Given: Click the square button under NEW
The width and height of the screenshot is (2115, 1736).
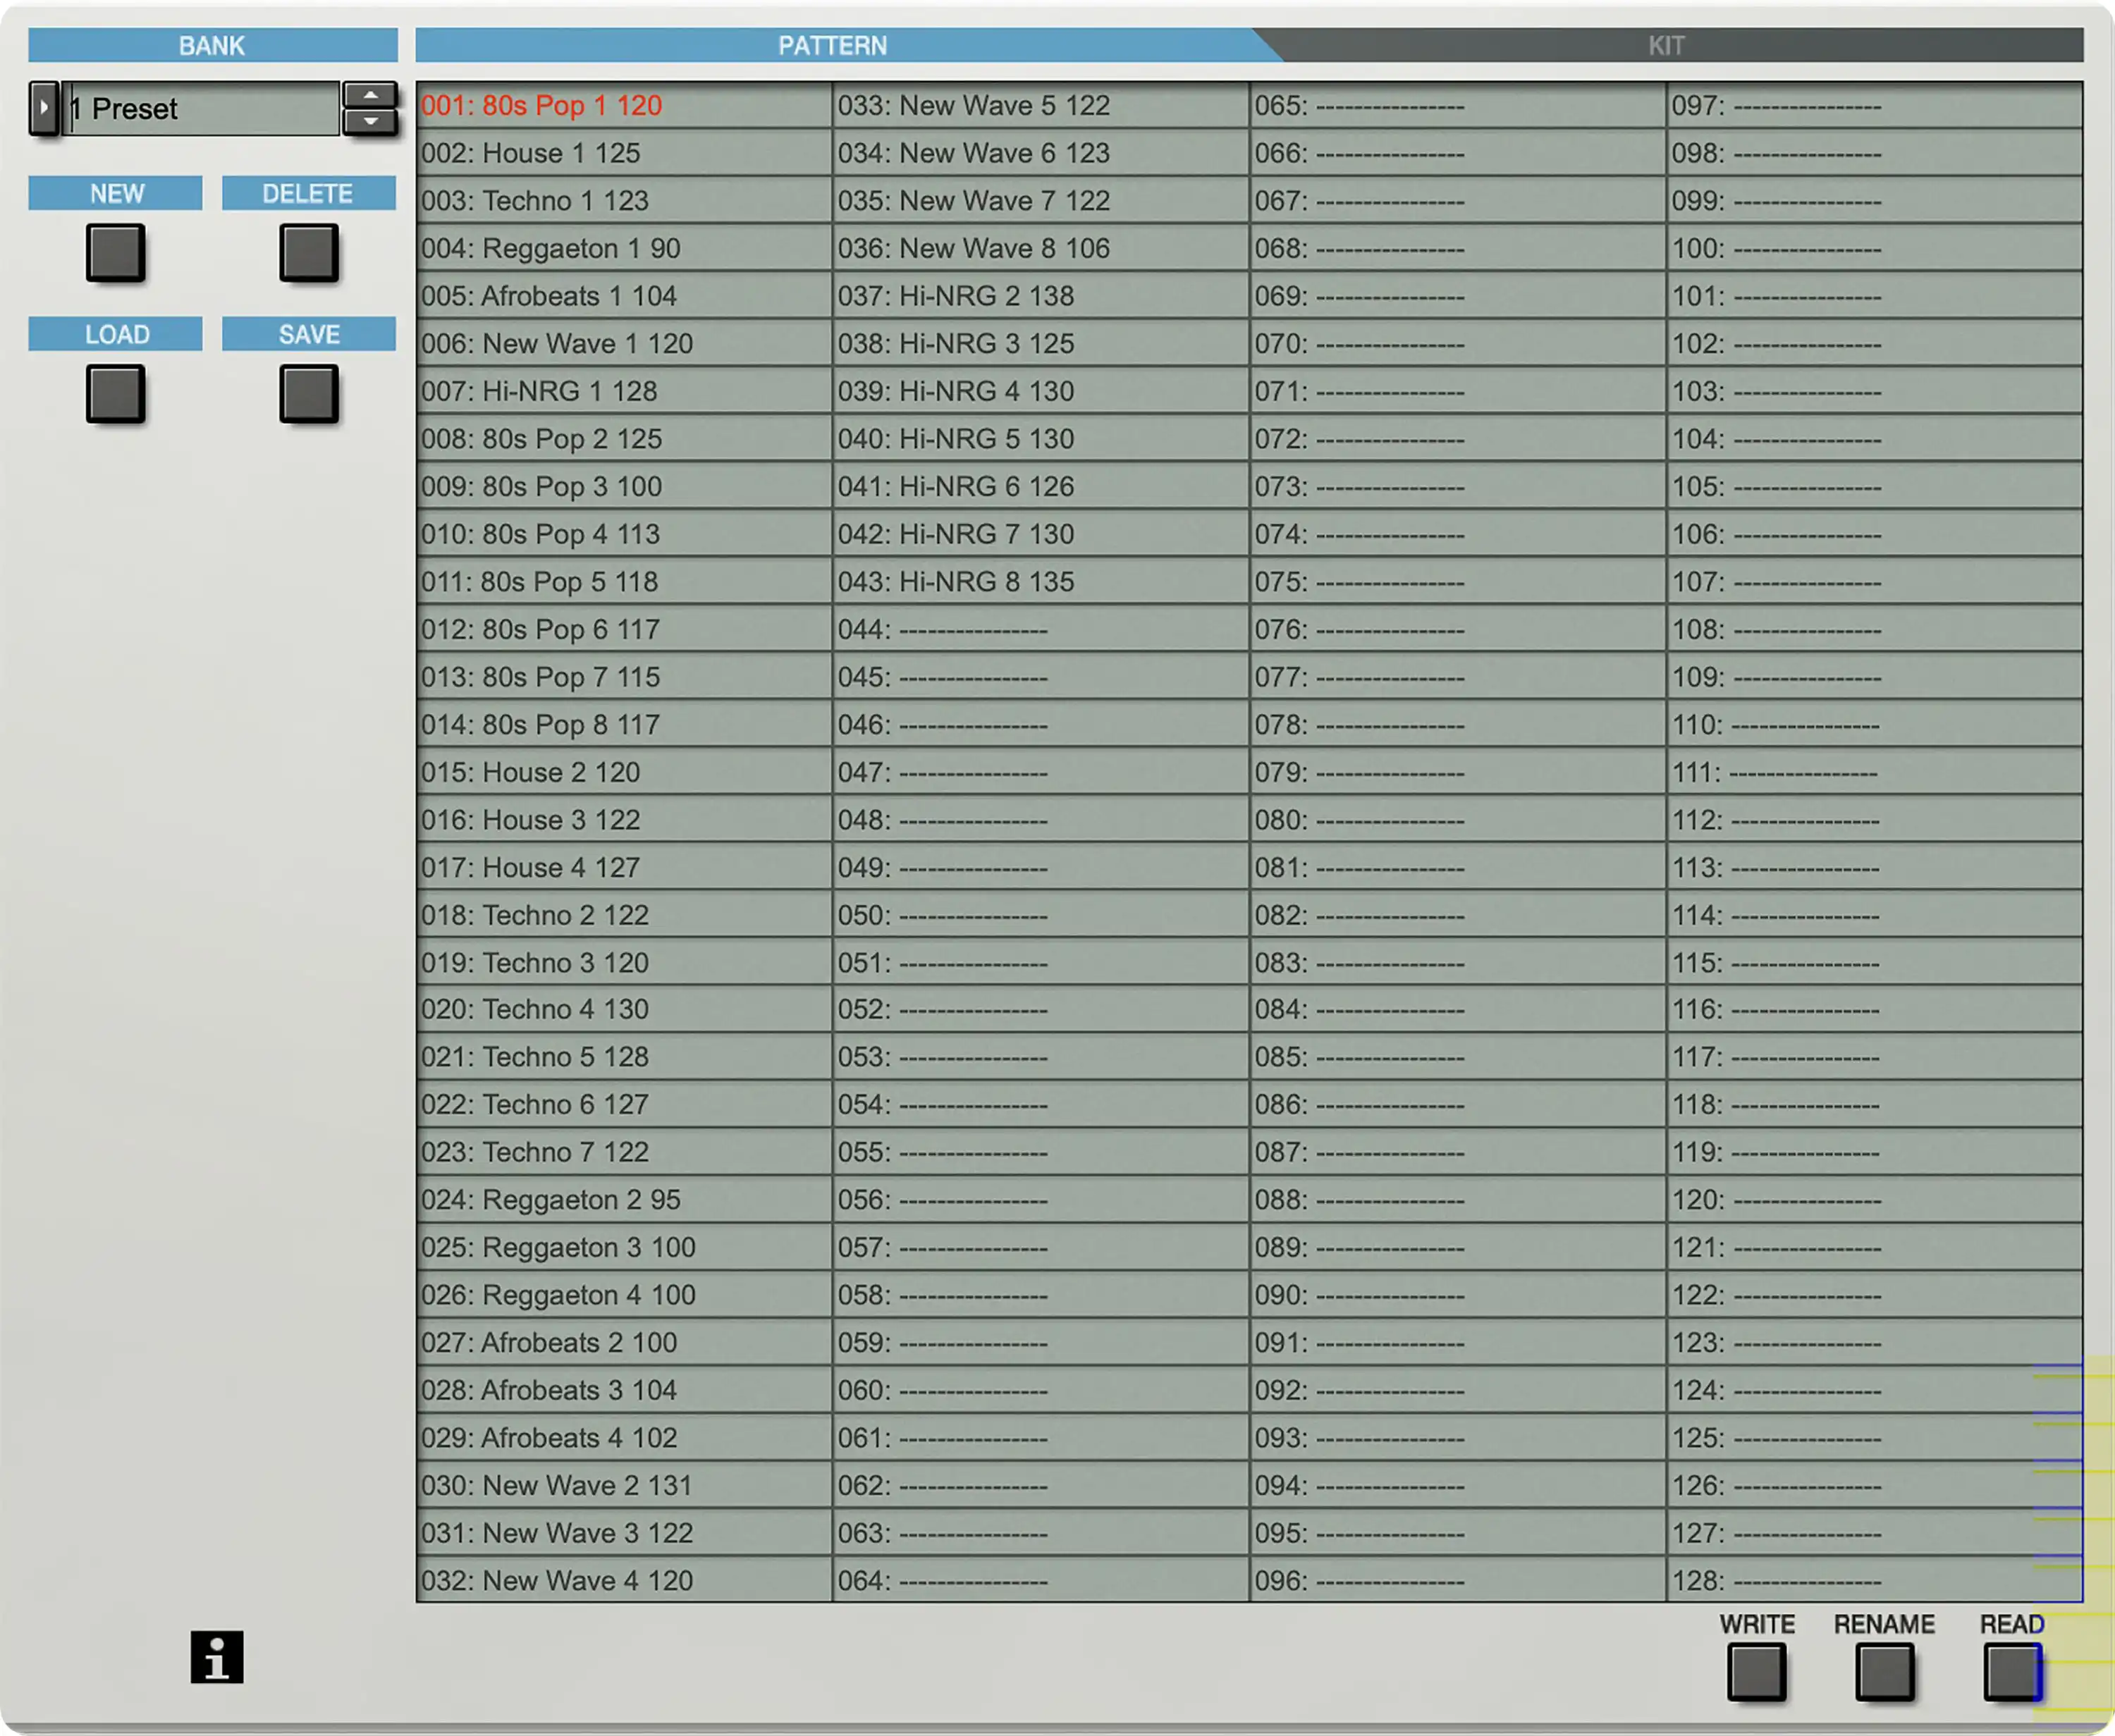Looking at the screenshot, I should [116, 252].
